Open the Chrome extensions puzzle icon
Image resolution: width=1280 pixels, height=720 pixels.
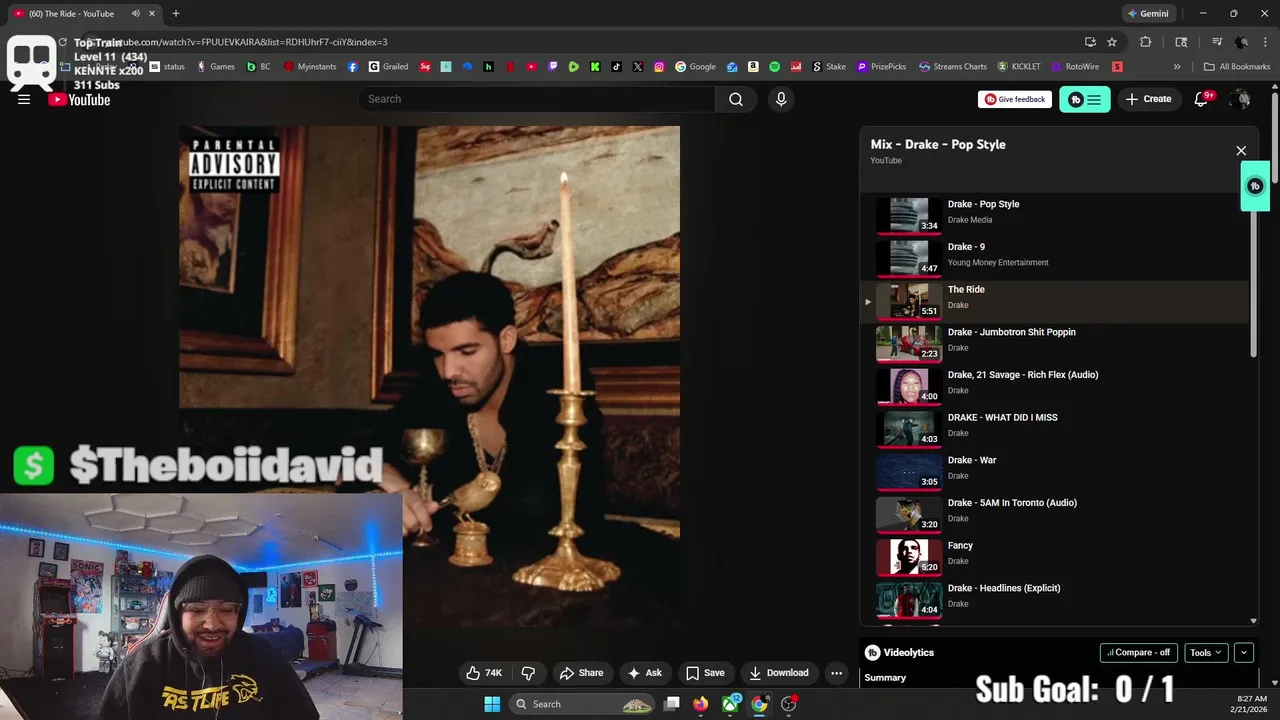point(1146,42)
